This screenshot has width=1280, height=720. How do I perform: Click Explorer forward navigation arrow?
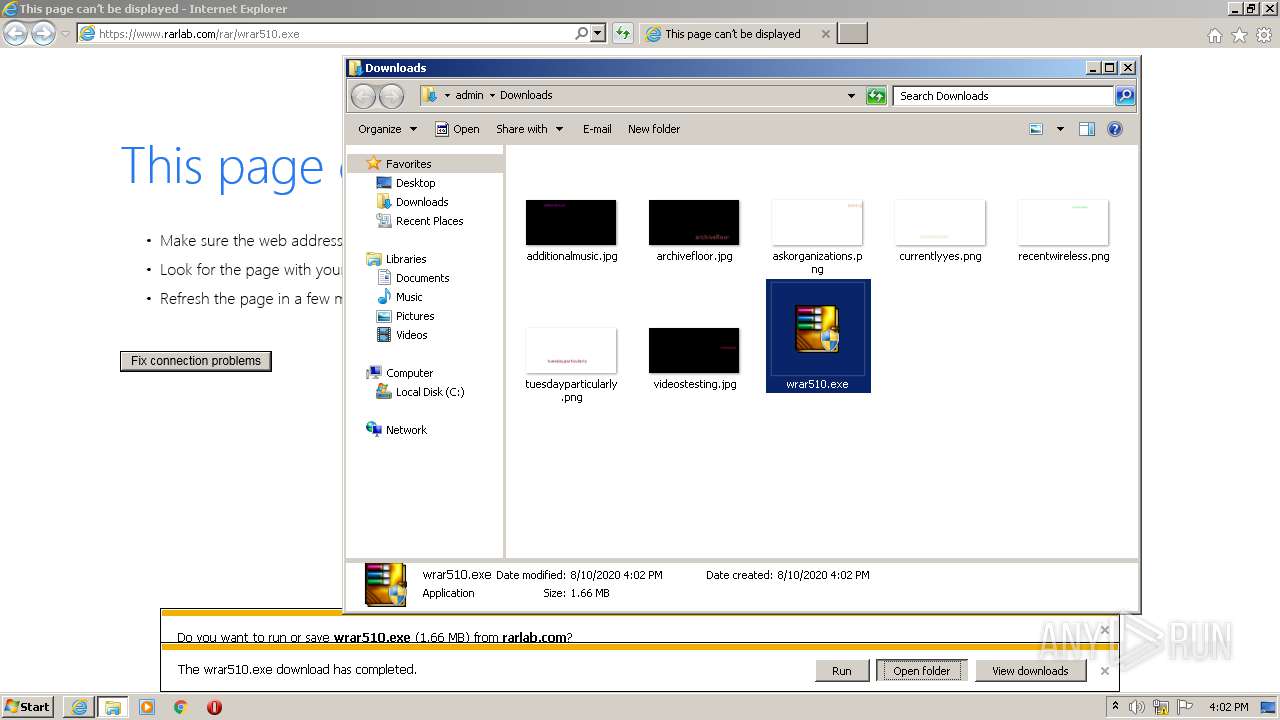[392, 96]
